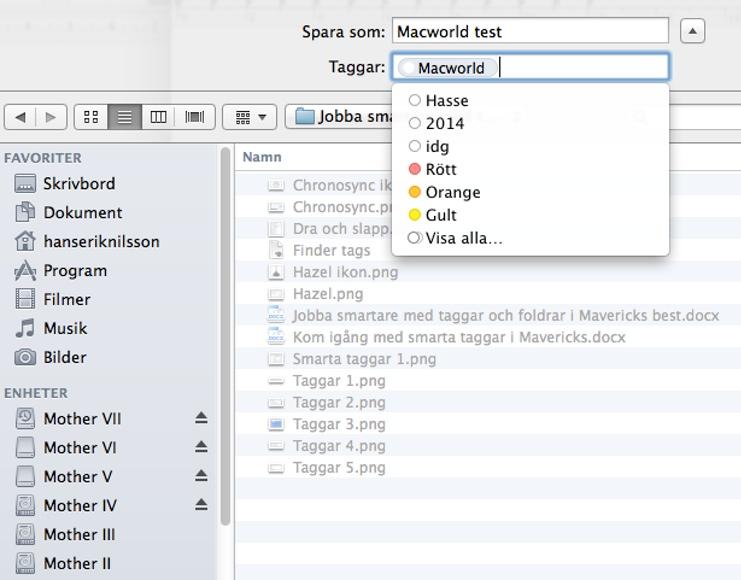
Task: Click the forward navigation arrow
Action: pos(49,117)
